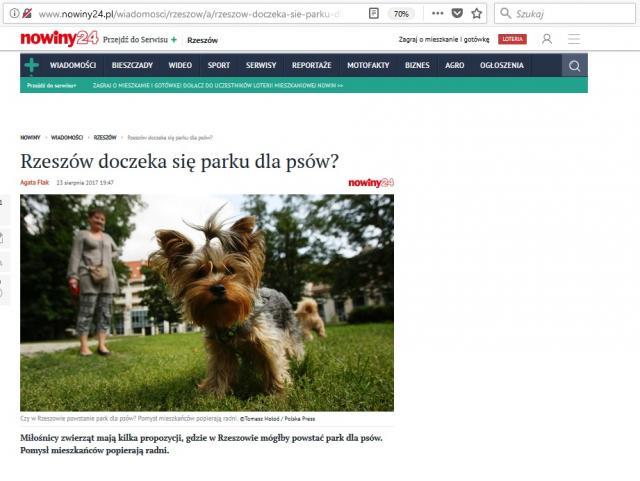Image resolution: width=640 pixels, height=481 pixels.
Task: Toggle reader view icon in address bar
Action: coord(373,14)
